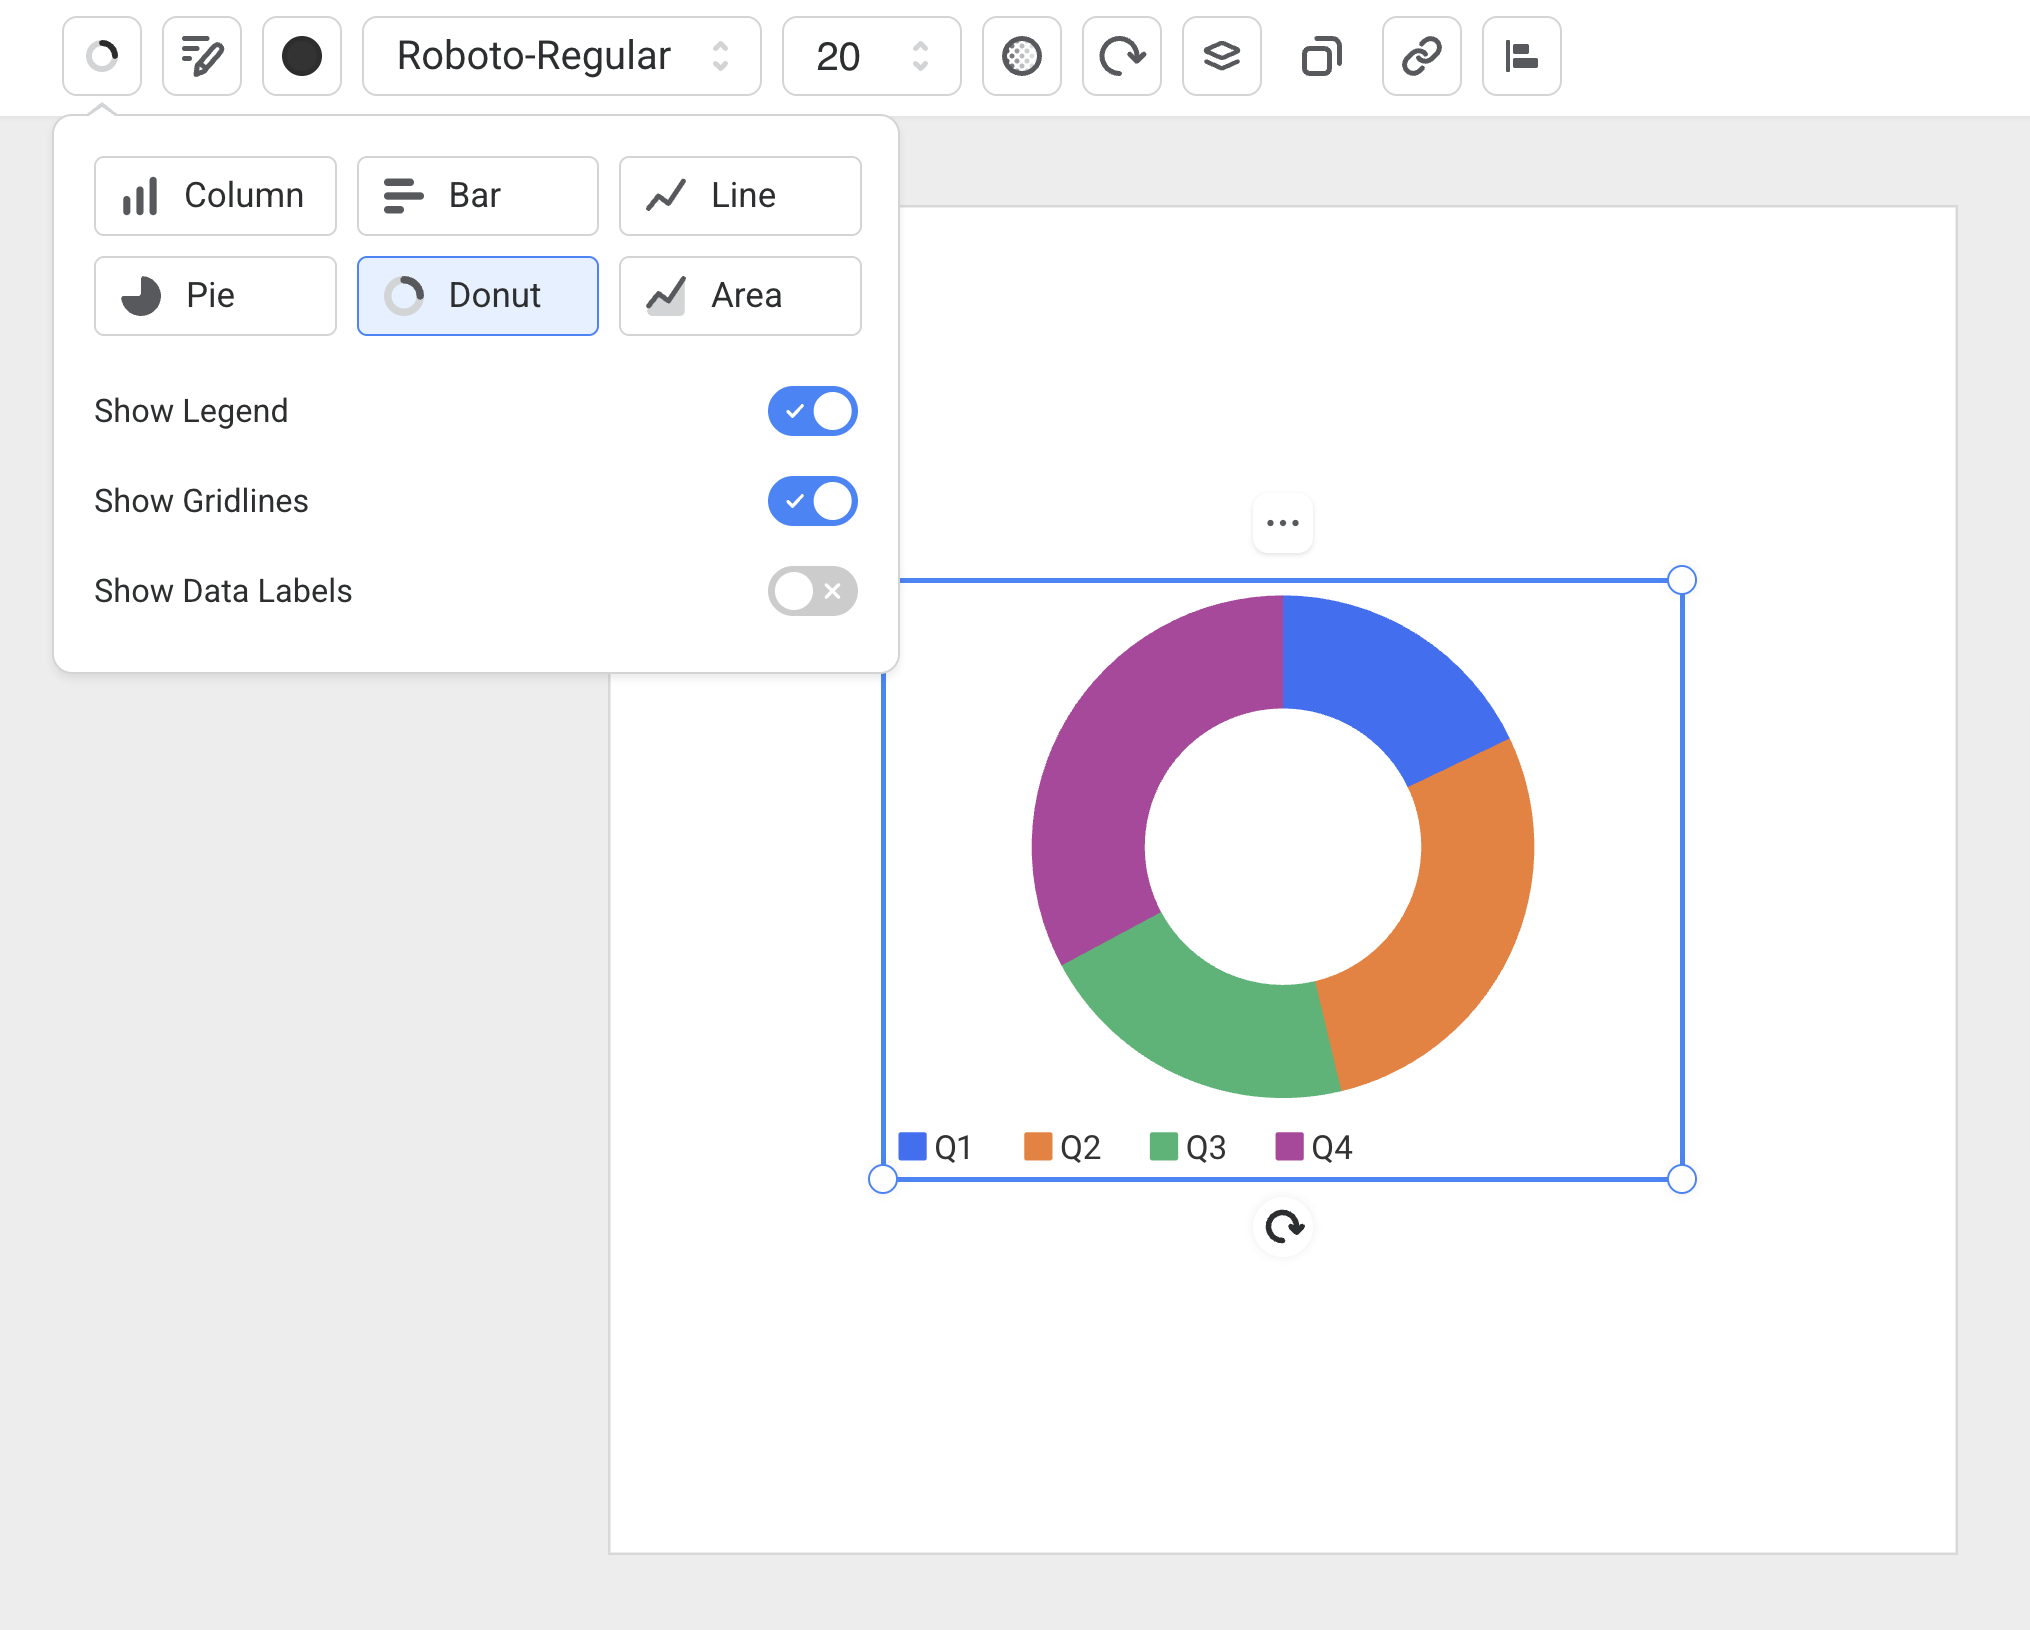Image resolution: width=2030 pixels, height=1630 pixels.
Task: Enable the Show Data Labels toggle
Action: tap(813, 591)
